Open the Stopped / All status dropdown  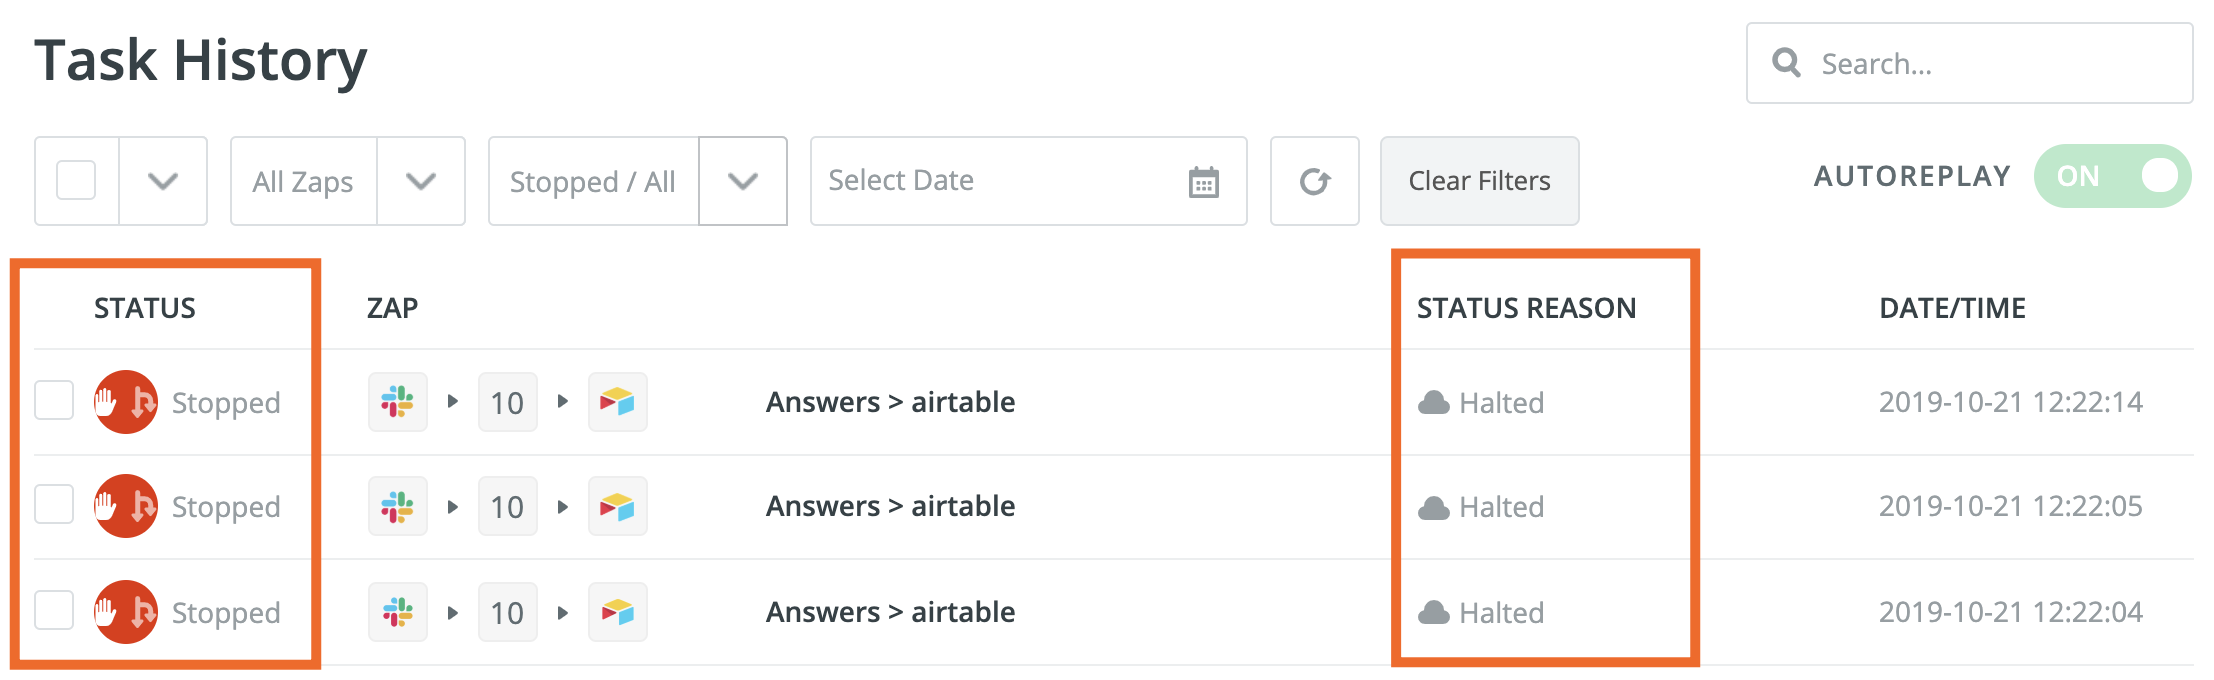(x=742, y=181)
